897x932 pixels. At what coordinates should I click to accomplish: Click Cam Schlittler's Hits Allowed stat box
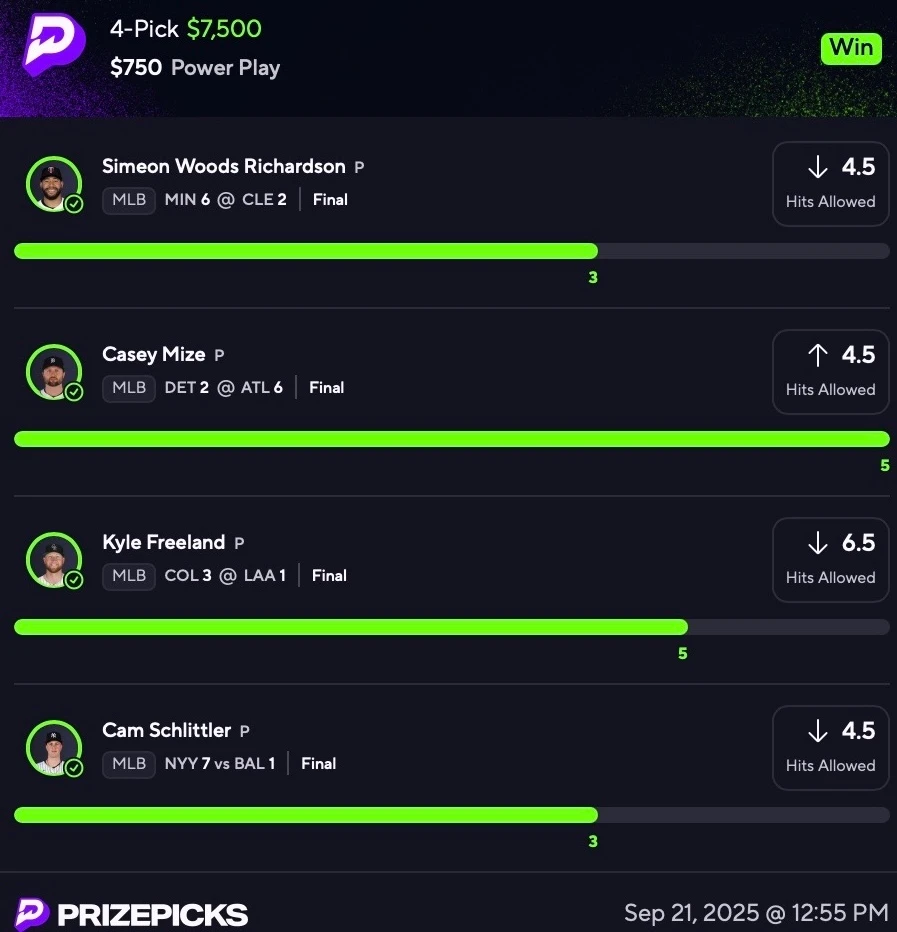830,748
